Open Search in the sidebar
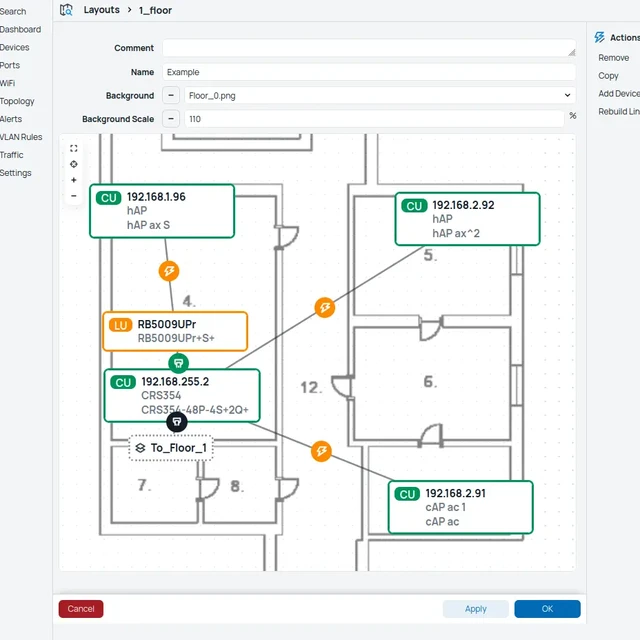640x640 pixels. pyautogui.click(x=13, y=11)
